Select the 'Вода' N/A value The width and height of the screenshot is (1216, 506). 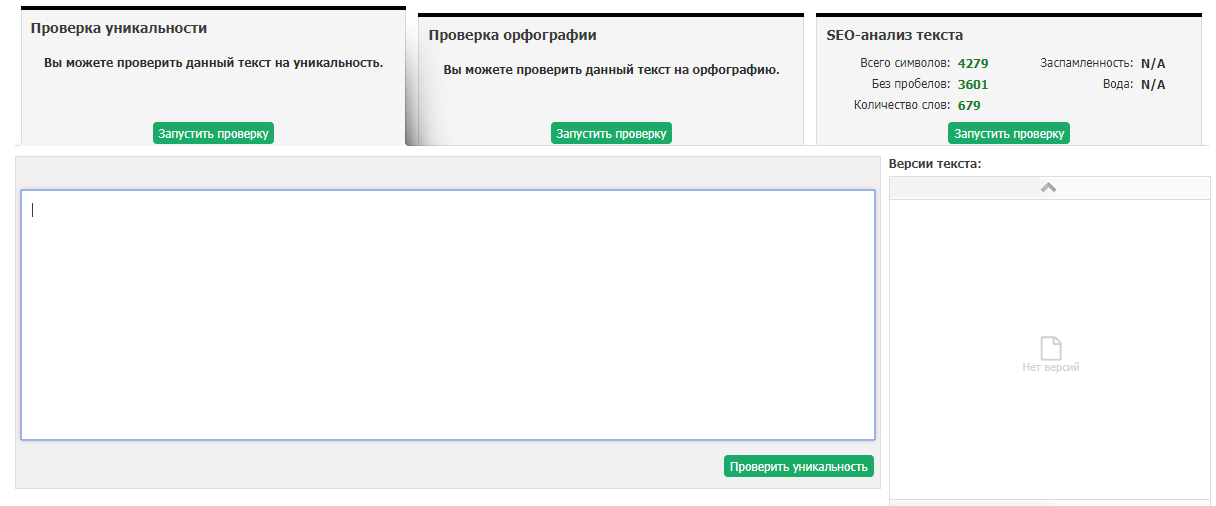click(1153, 85)
